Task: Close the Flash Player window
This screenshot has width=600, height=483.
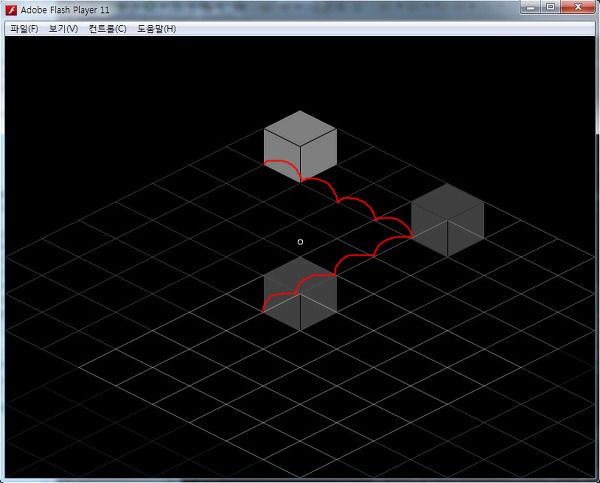Action: (578, 7)
